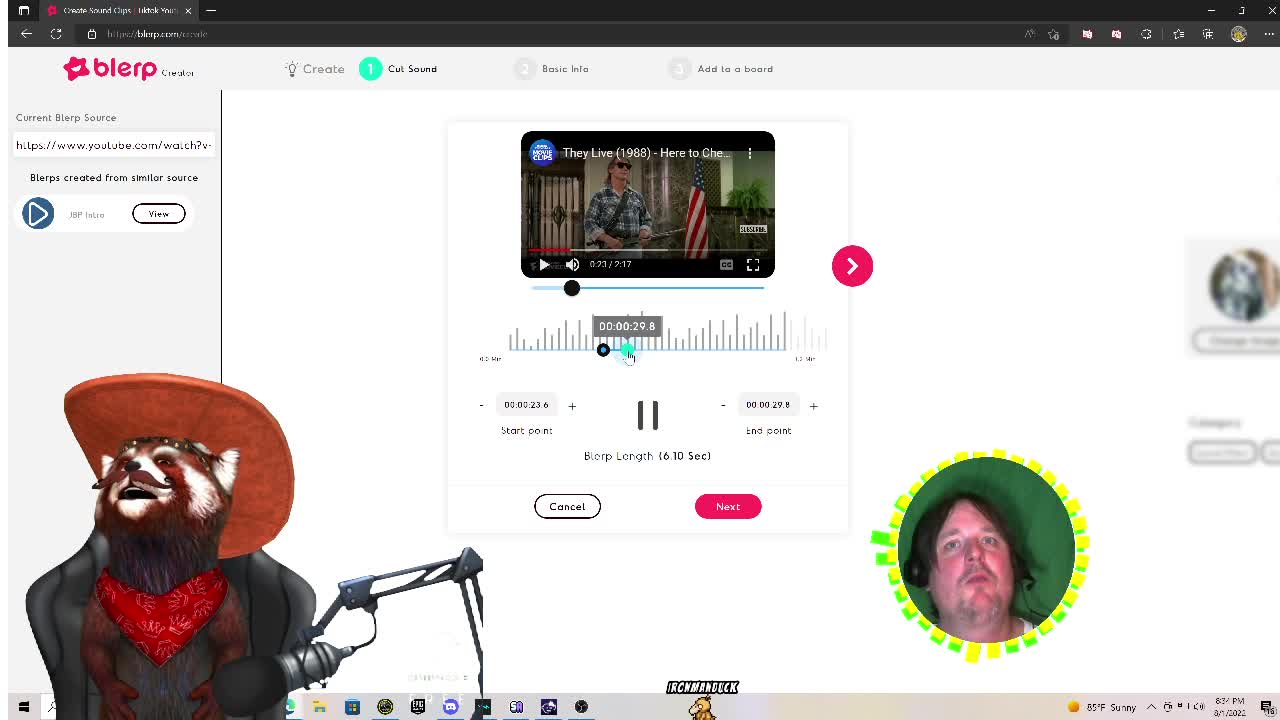Viewport: 1280px width, 720px height.
Task: Select the Cut Sound step
Action: [399, 69]
